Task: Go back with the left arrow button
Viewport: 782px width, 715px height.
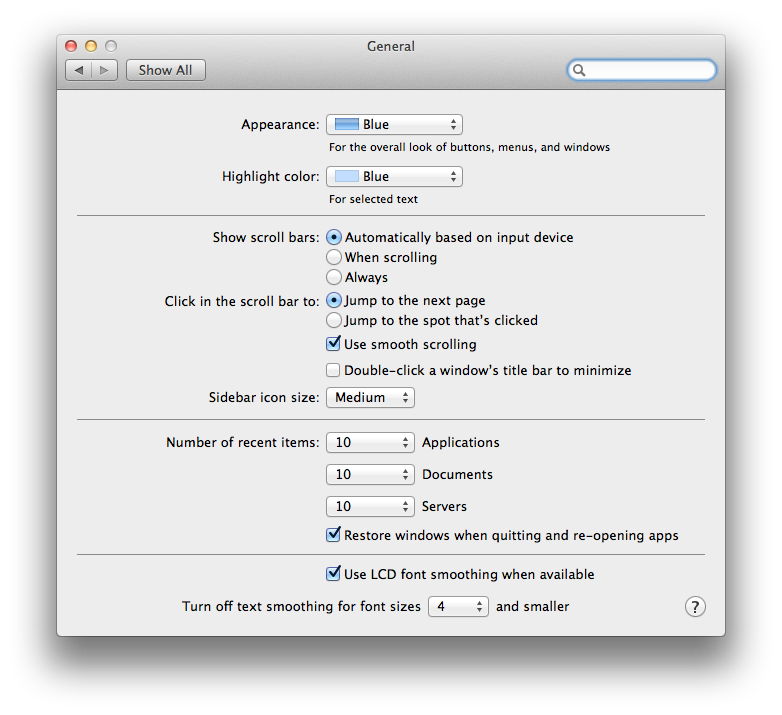Action: (79, 70)
